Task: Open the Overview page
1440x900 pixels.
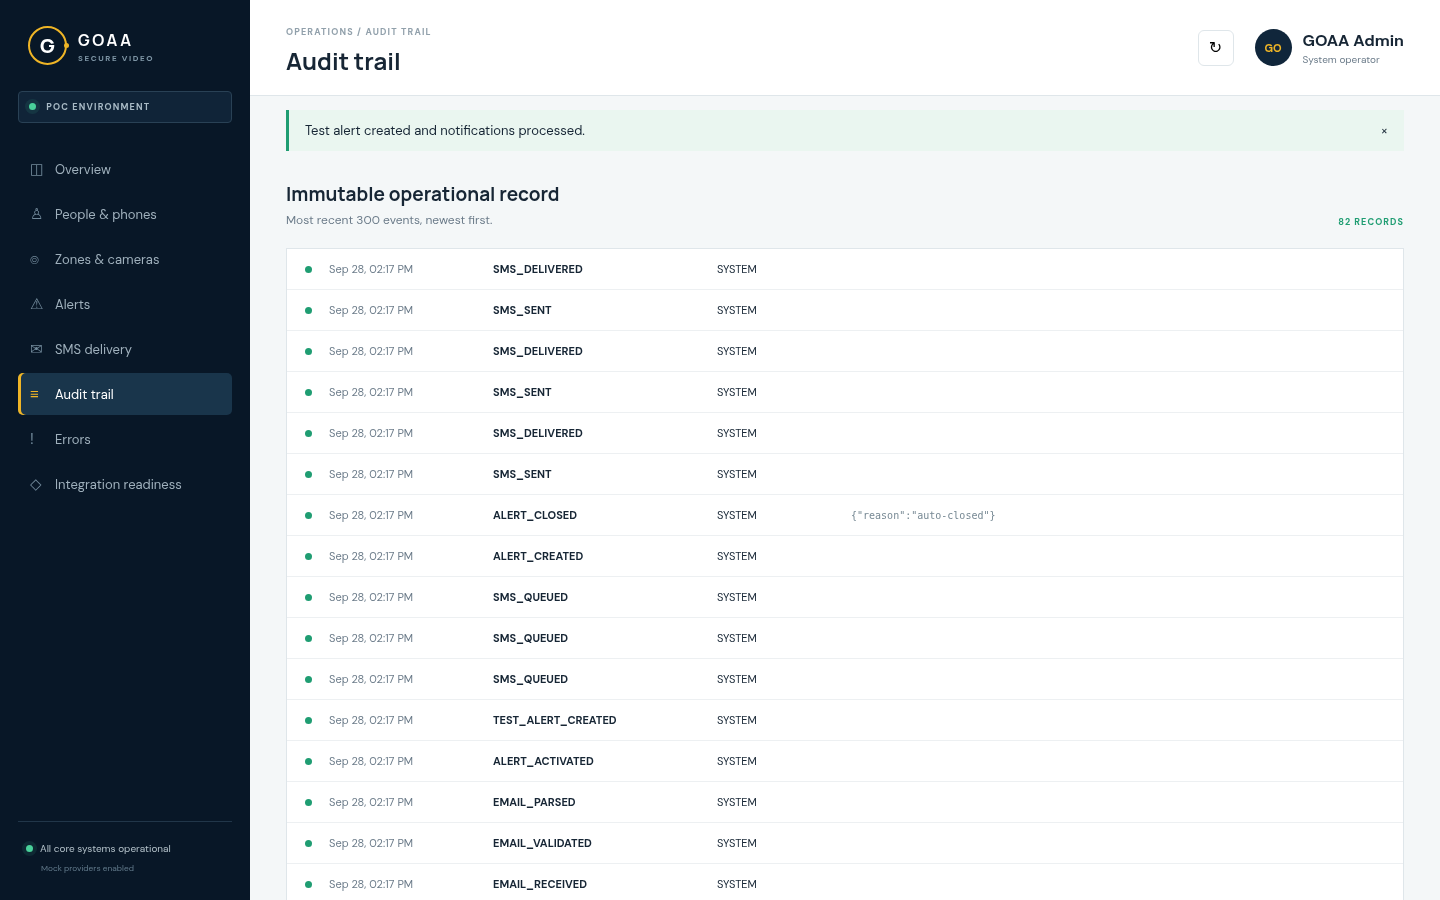Action: [x=125, y=169]
